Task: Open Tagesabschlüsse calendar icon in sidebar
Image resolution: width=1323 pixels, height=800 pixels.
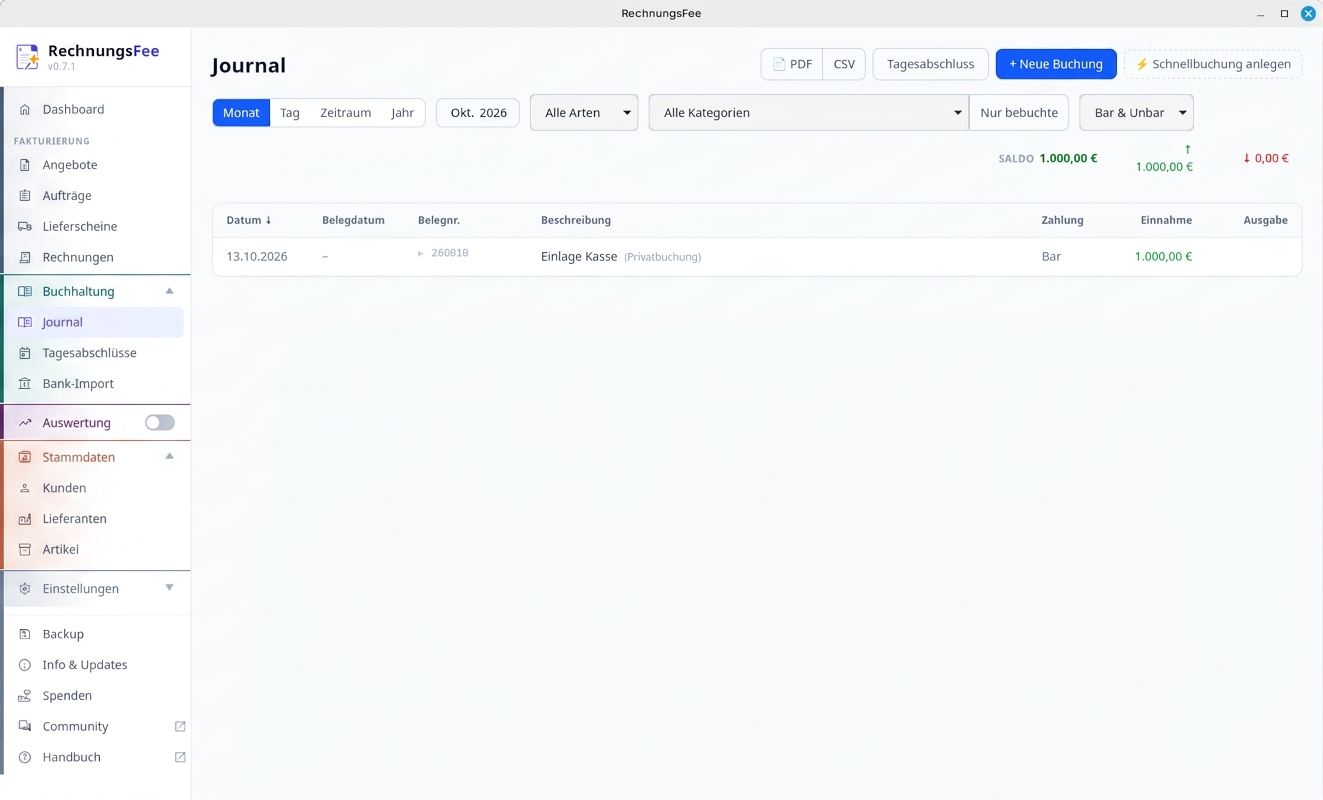Action: (25, 353)
